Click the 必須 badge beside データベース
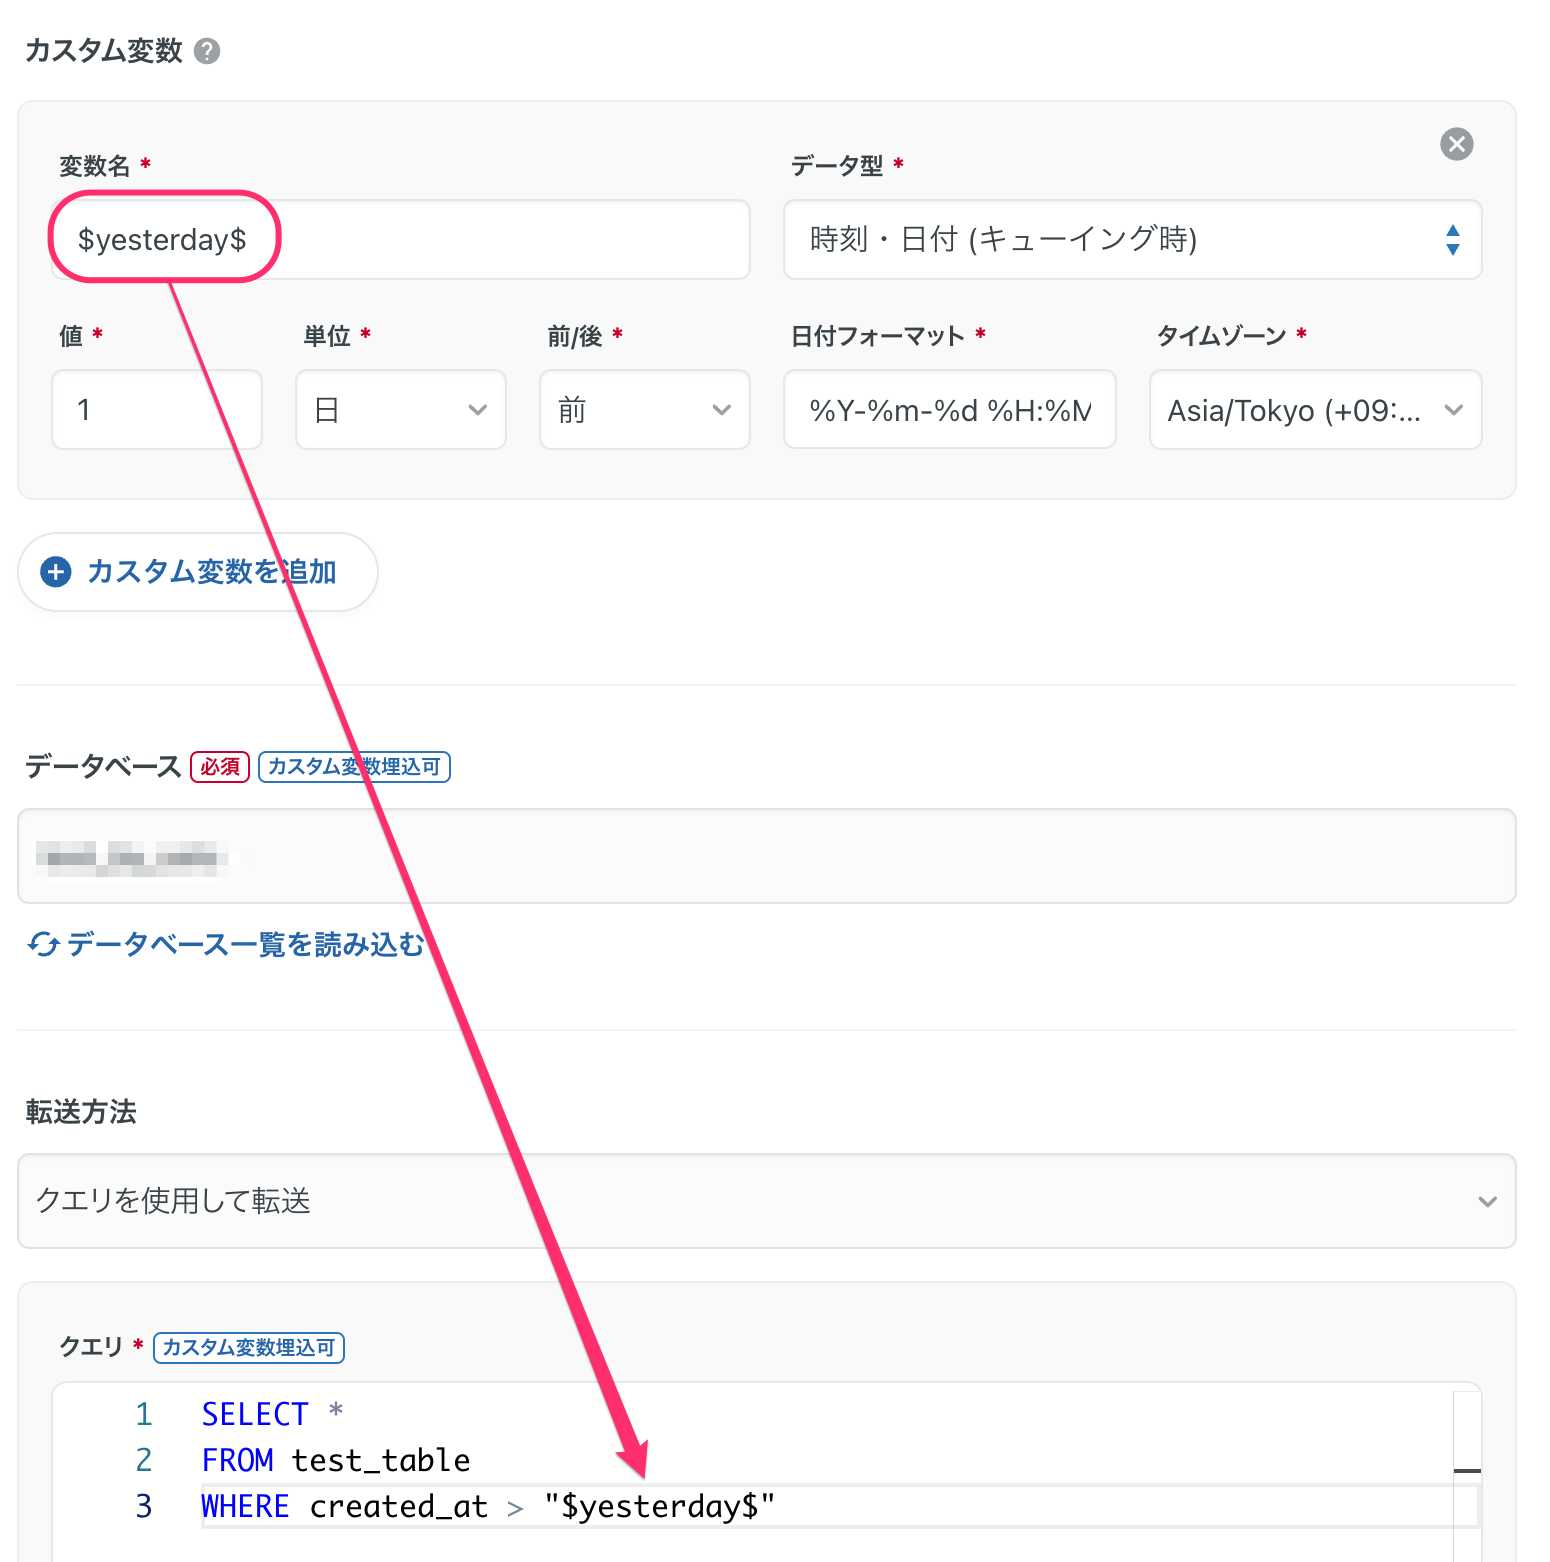The height and width of the screenshot is (1562, 1550). tap(220, 767)
